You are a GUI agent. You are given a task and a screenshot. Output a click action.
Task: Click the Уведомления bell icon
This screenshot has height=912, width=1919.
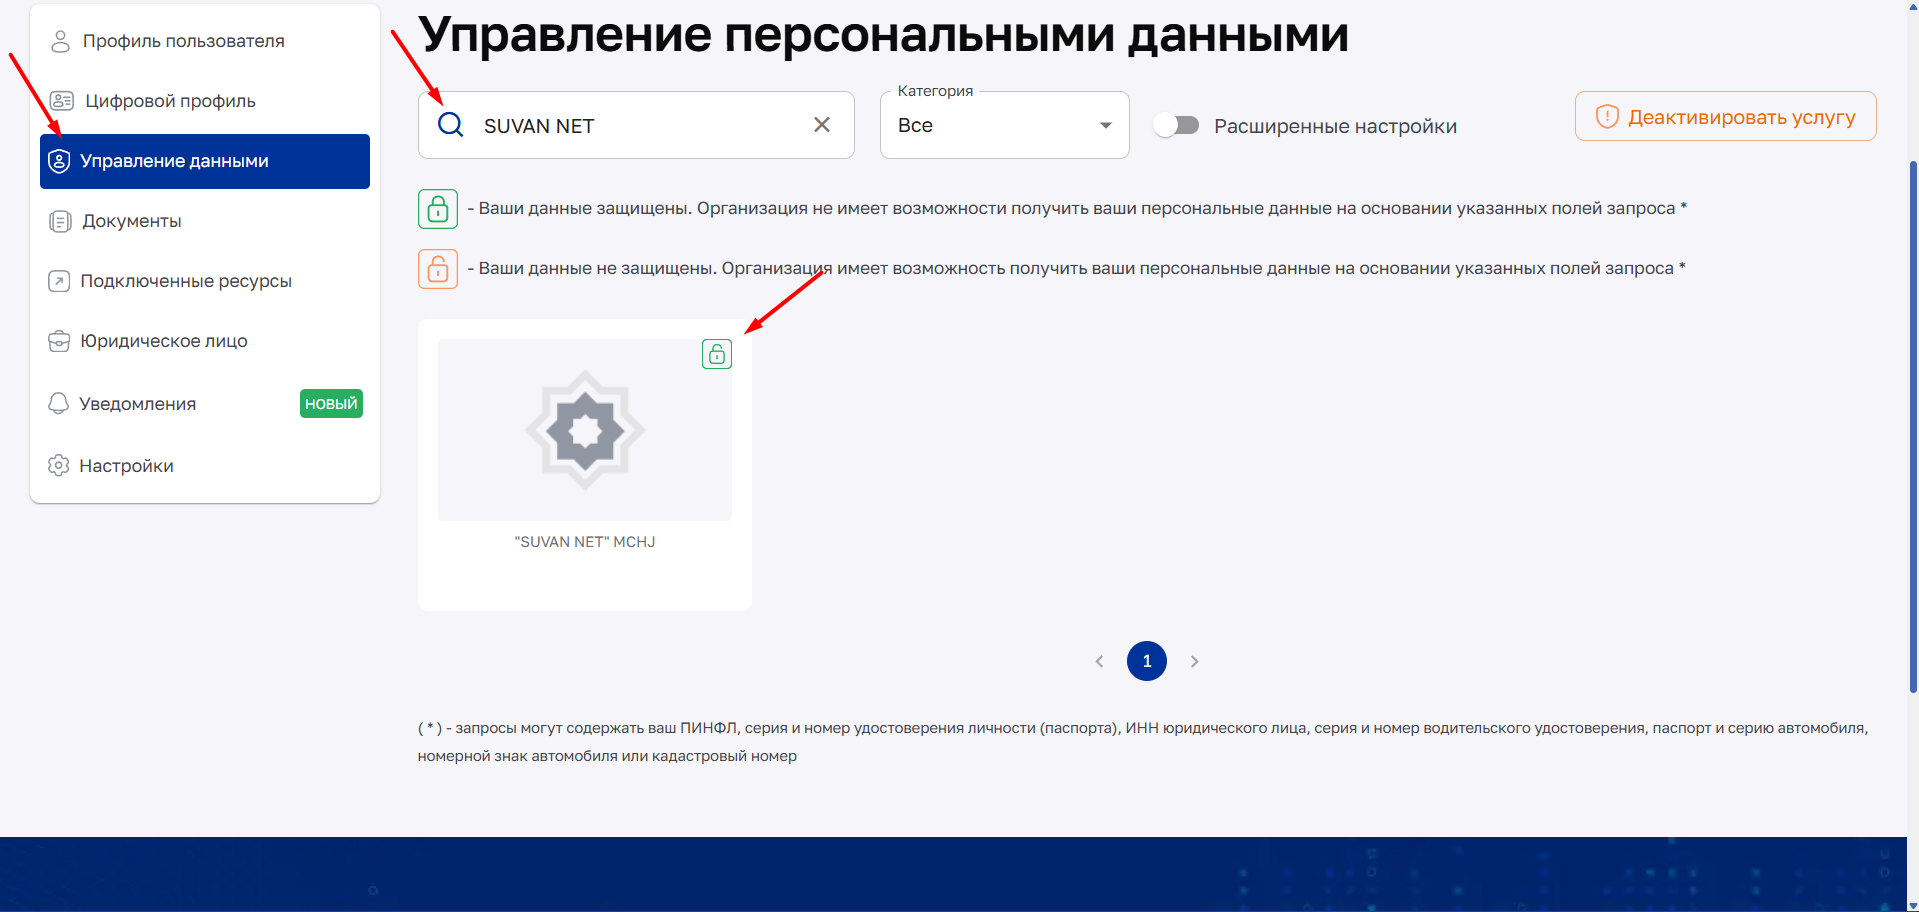[x=59, y=403]
